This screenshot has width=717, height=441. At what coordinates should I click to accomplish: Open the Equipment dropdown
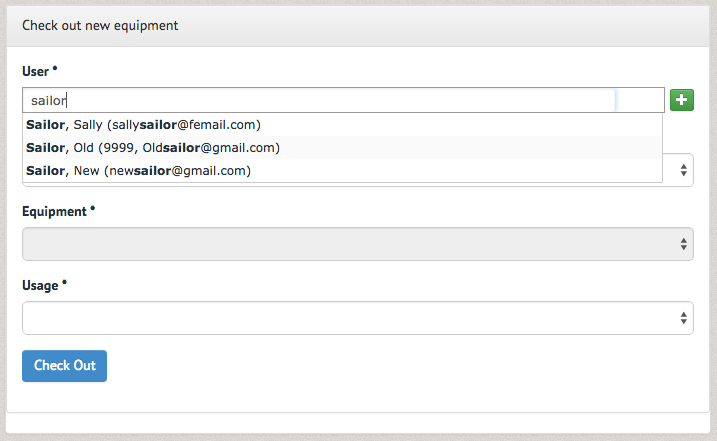(358, 244)
